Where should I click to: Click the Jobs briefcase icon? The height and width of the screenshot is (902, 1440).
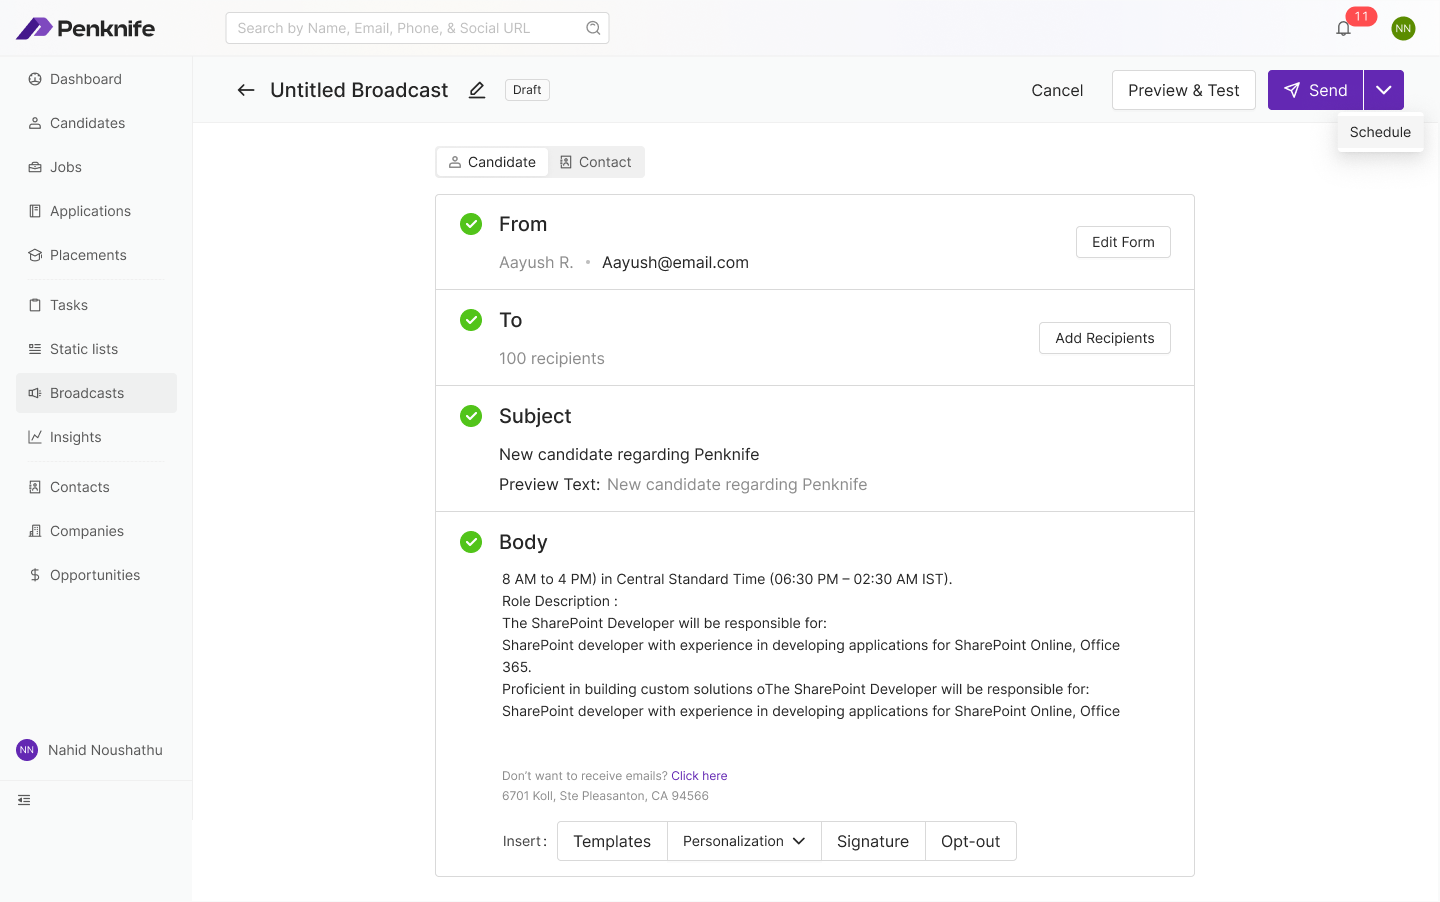click(35, 167)
